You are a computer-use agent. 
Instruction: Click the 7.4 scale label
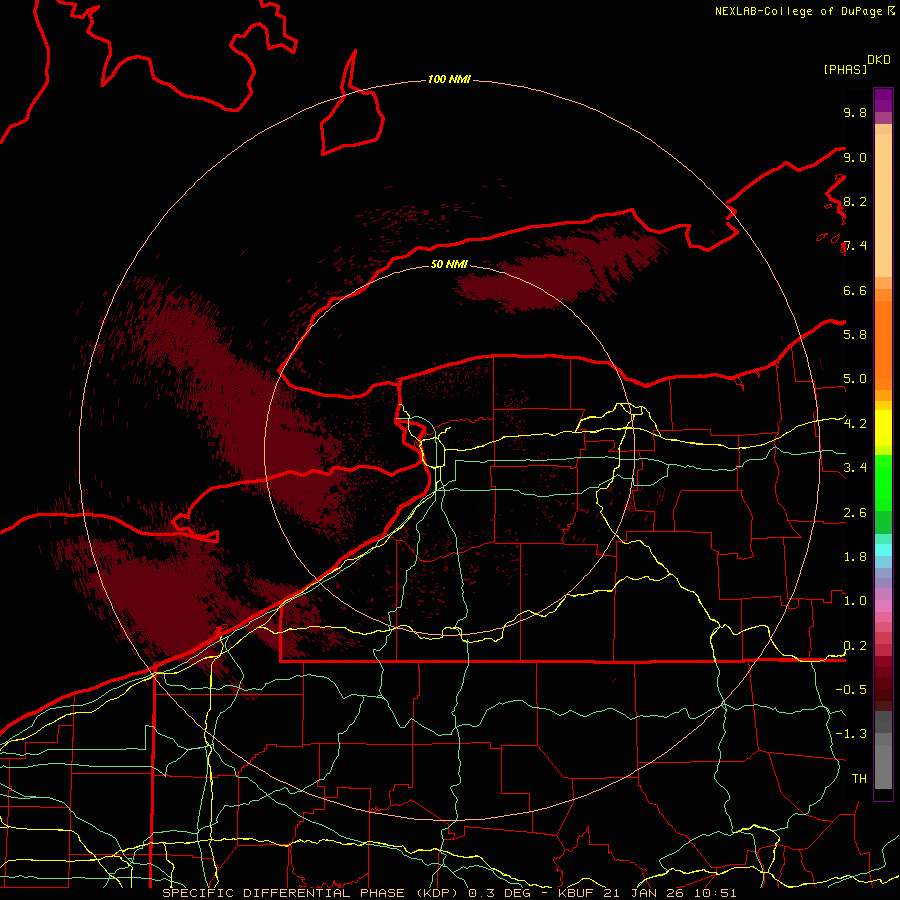click(x=855, y=246)
